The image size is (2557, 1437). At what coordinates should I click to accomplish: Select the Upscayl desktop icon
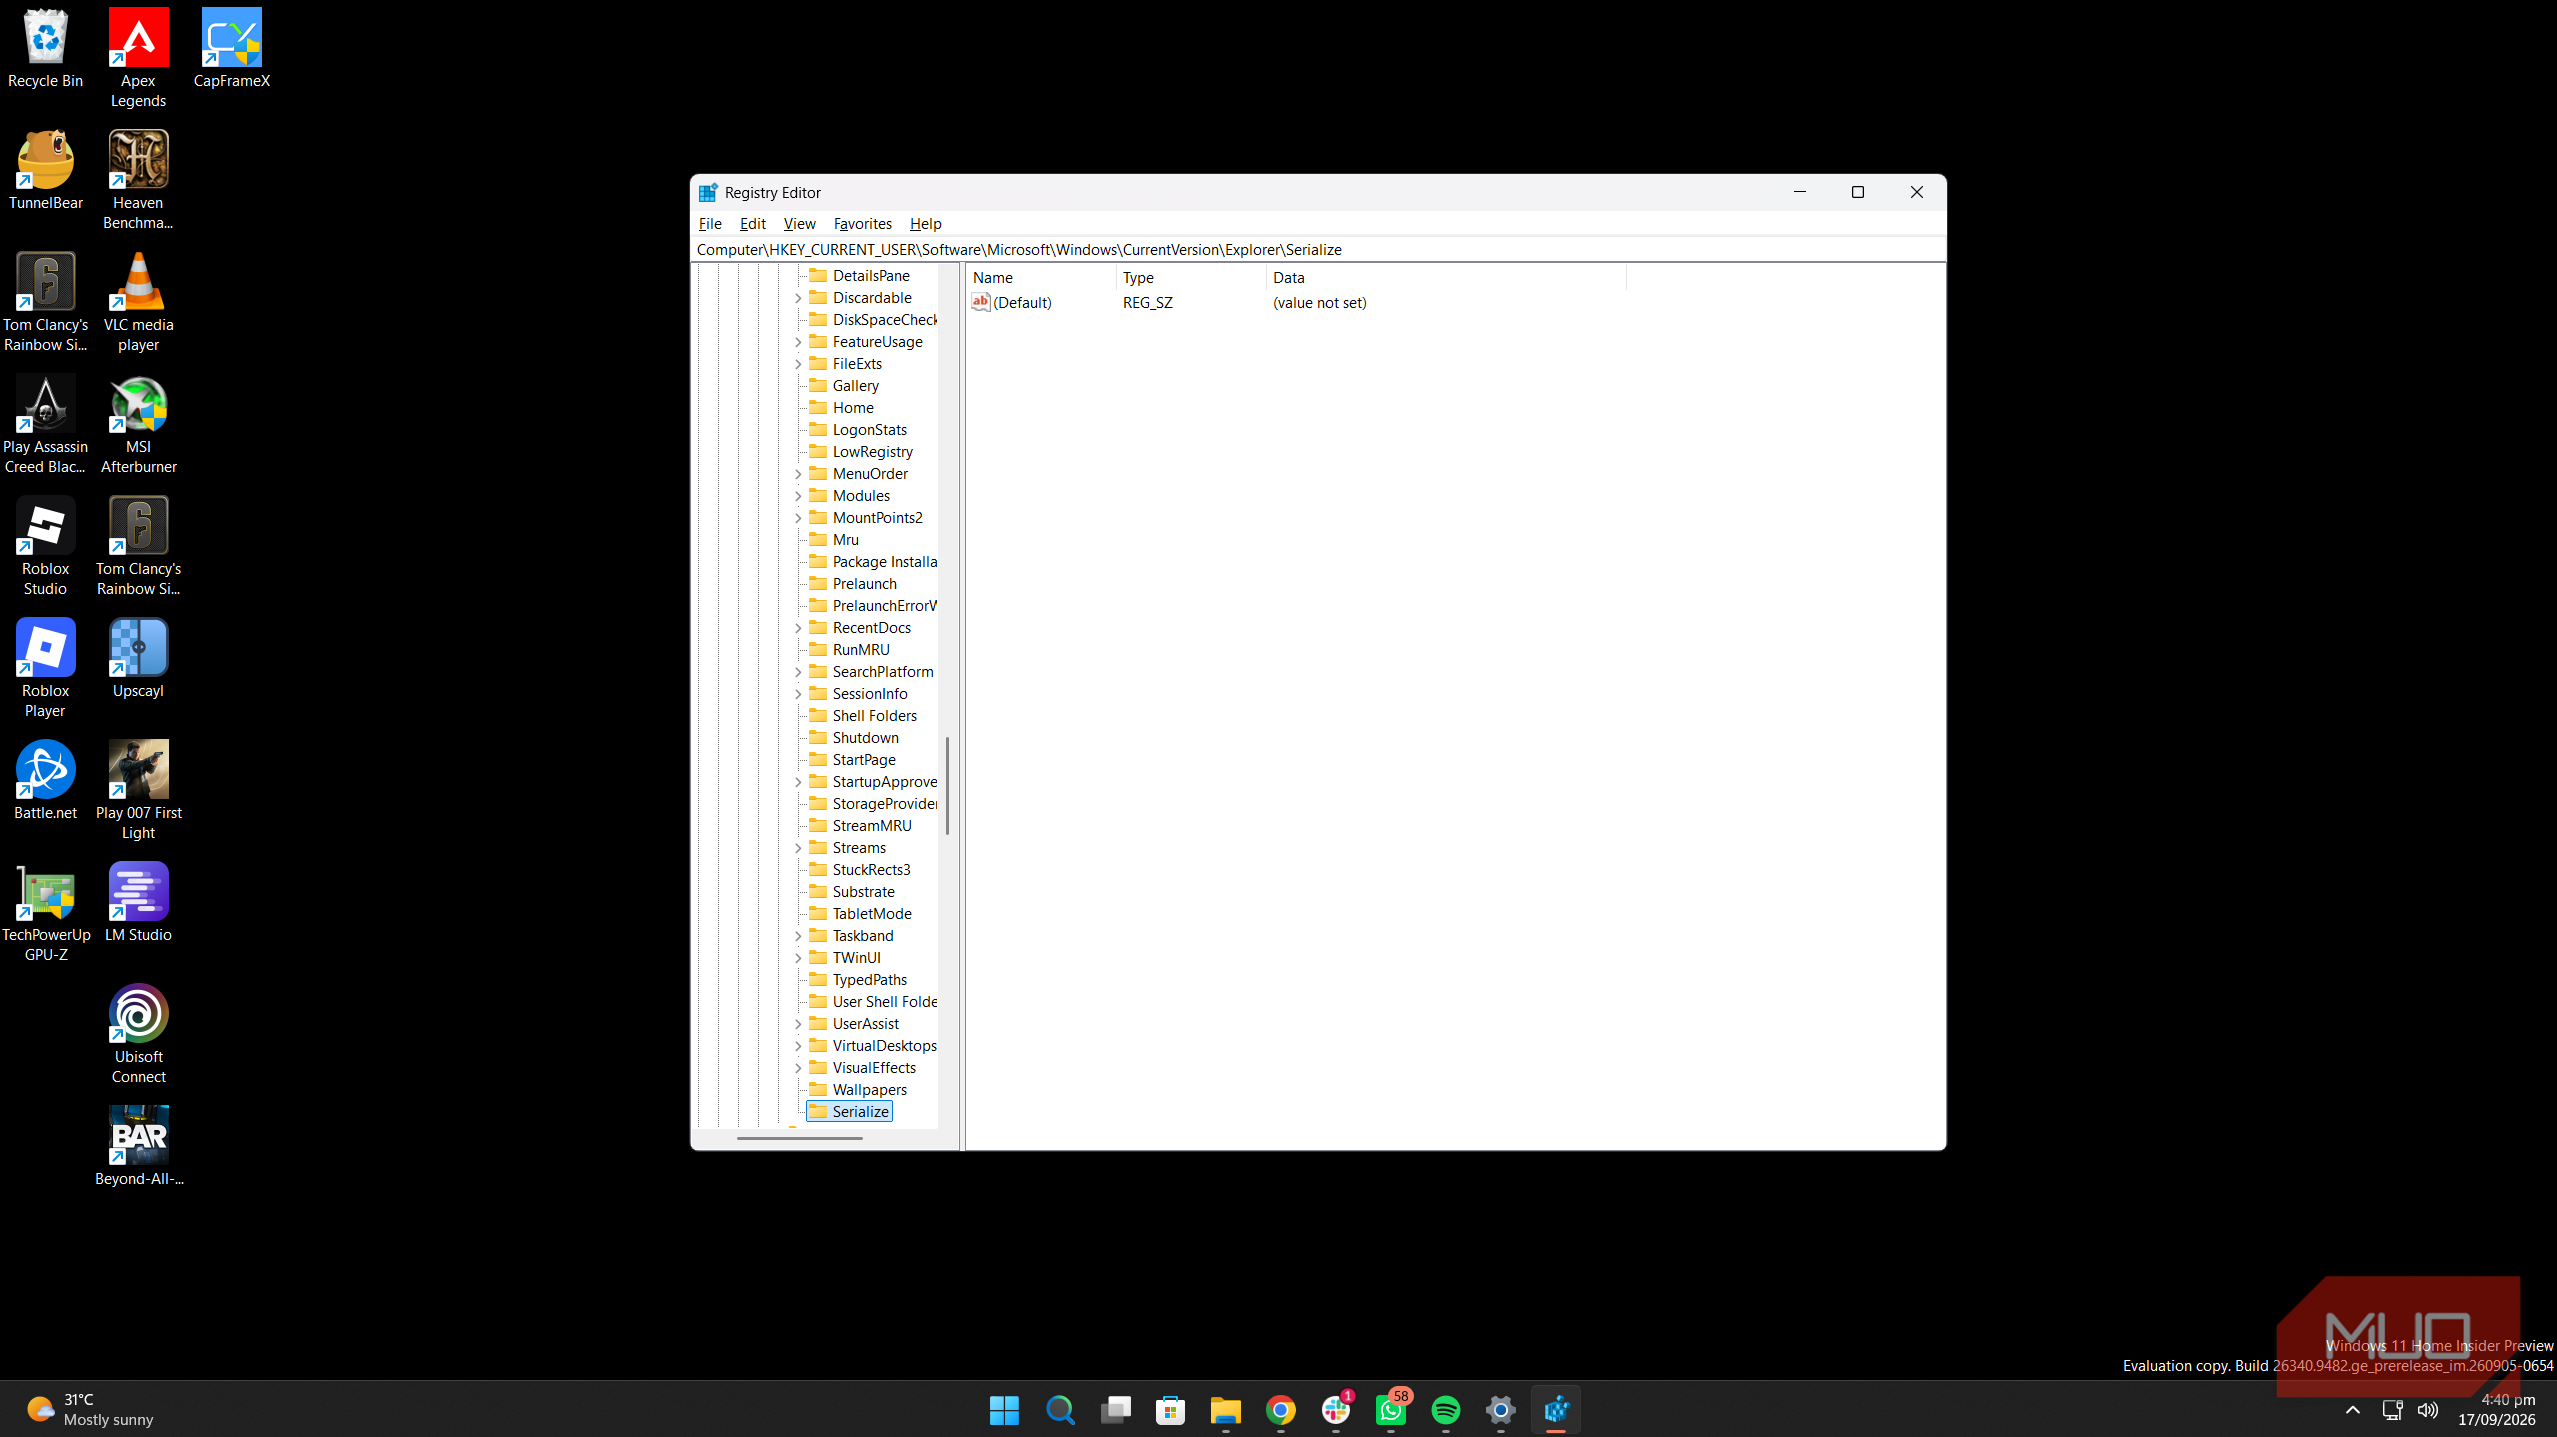[138, 658]
